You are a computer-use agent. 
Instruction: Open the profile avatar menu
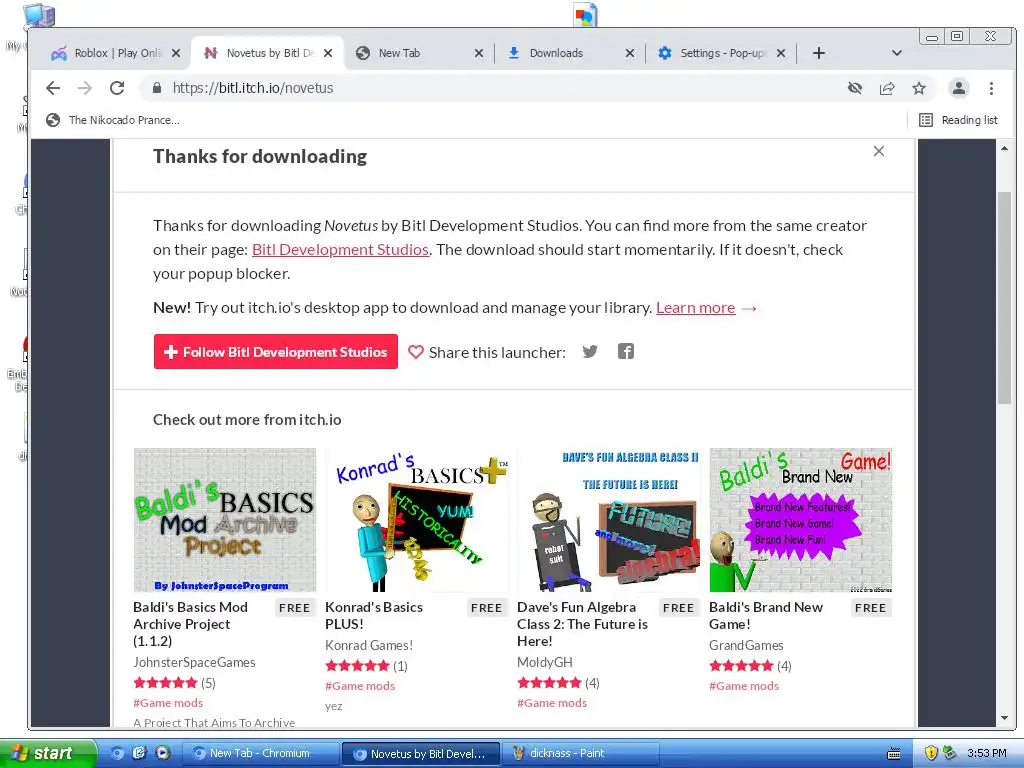(959, 88)
